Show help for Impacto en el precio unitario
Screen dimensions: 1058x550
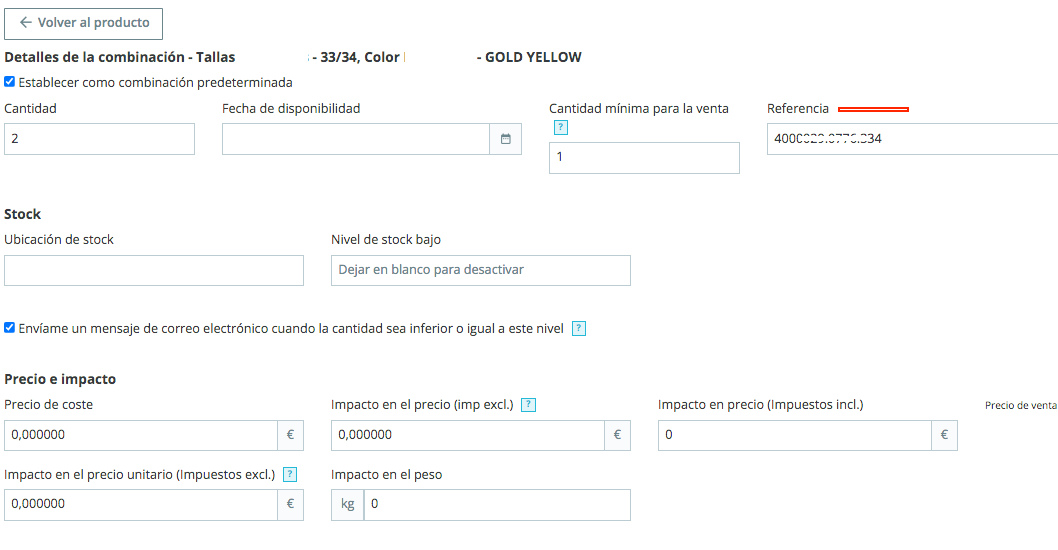coord(290,474)
